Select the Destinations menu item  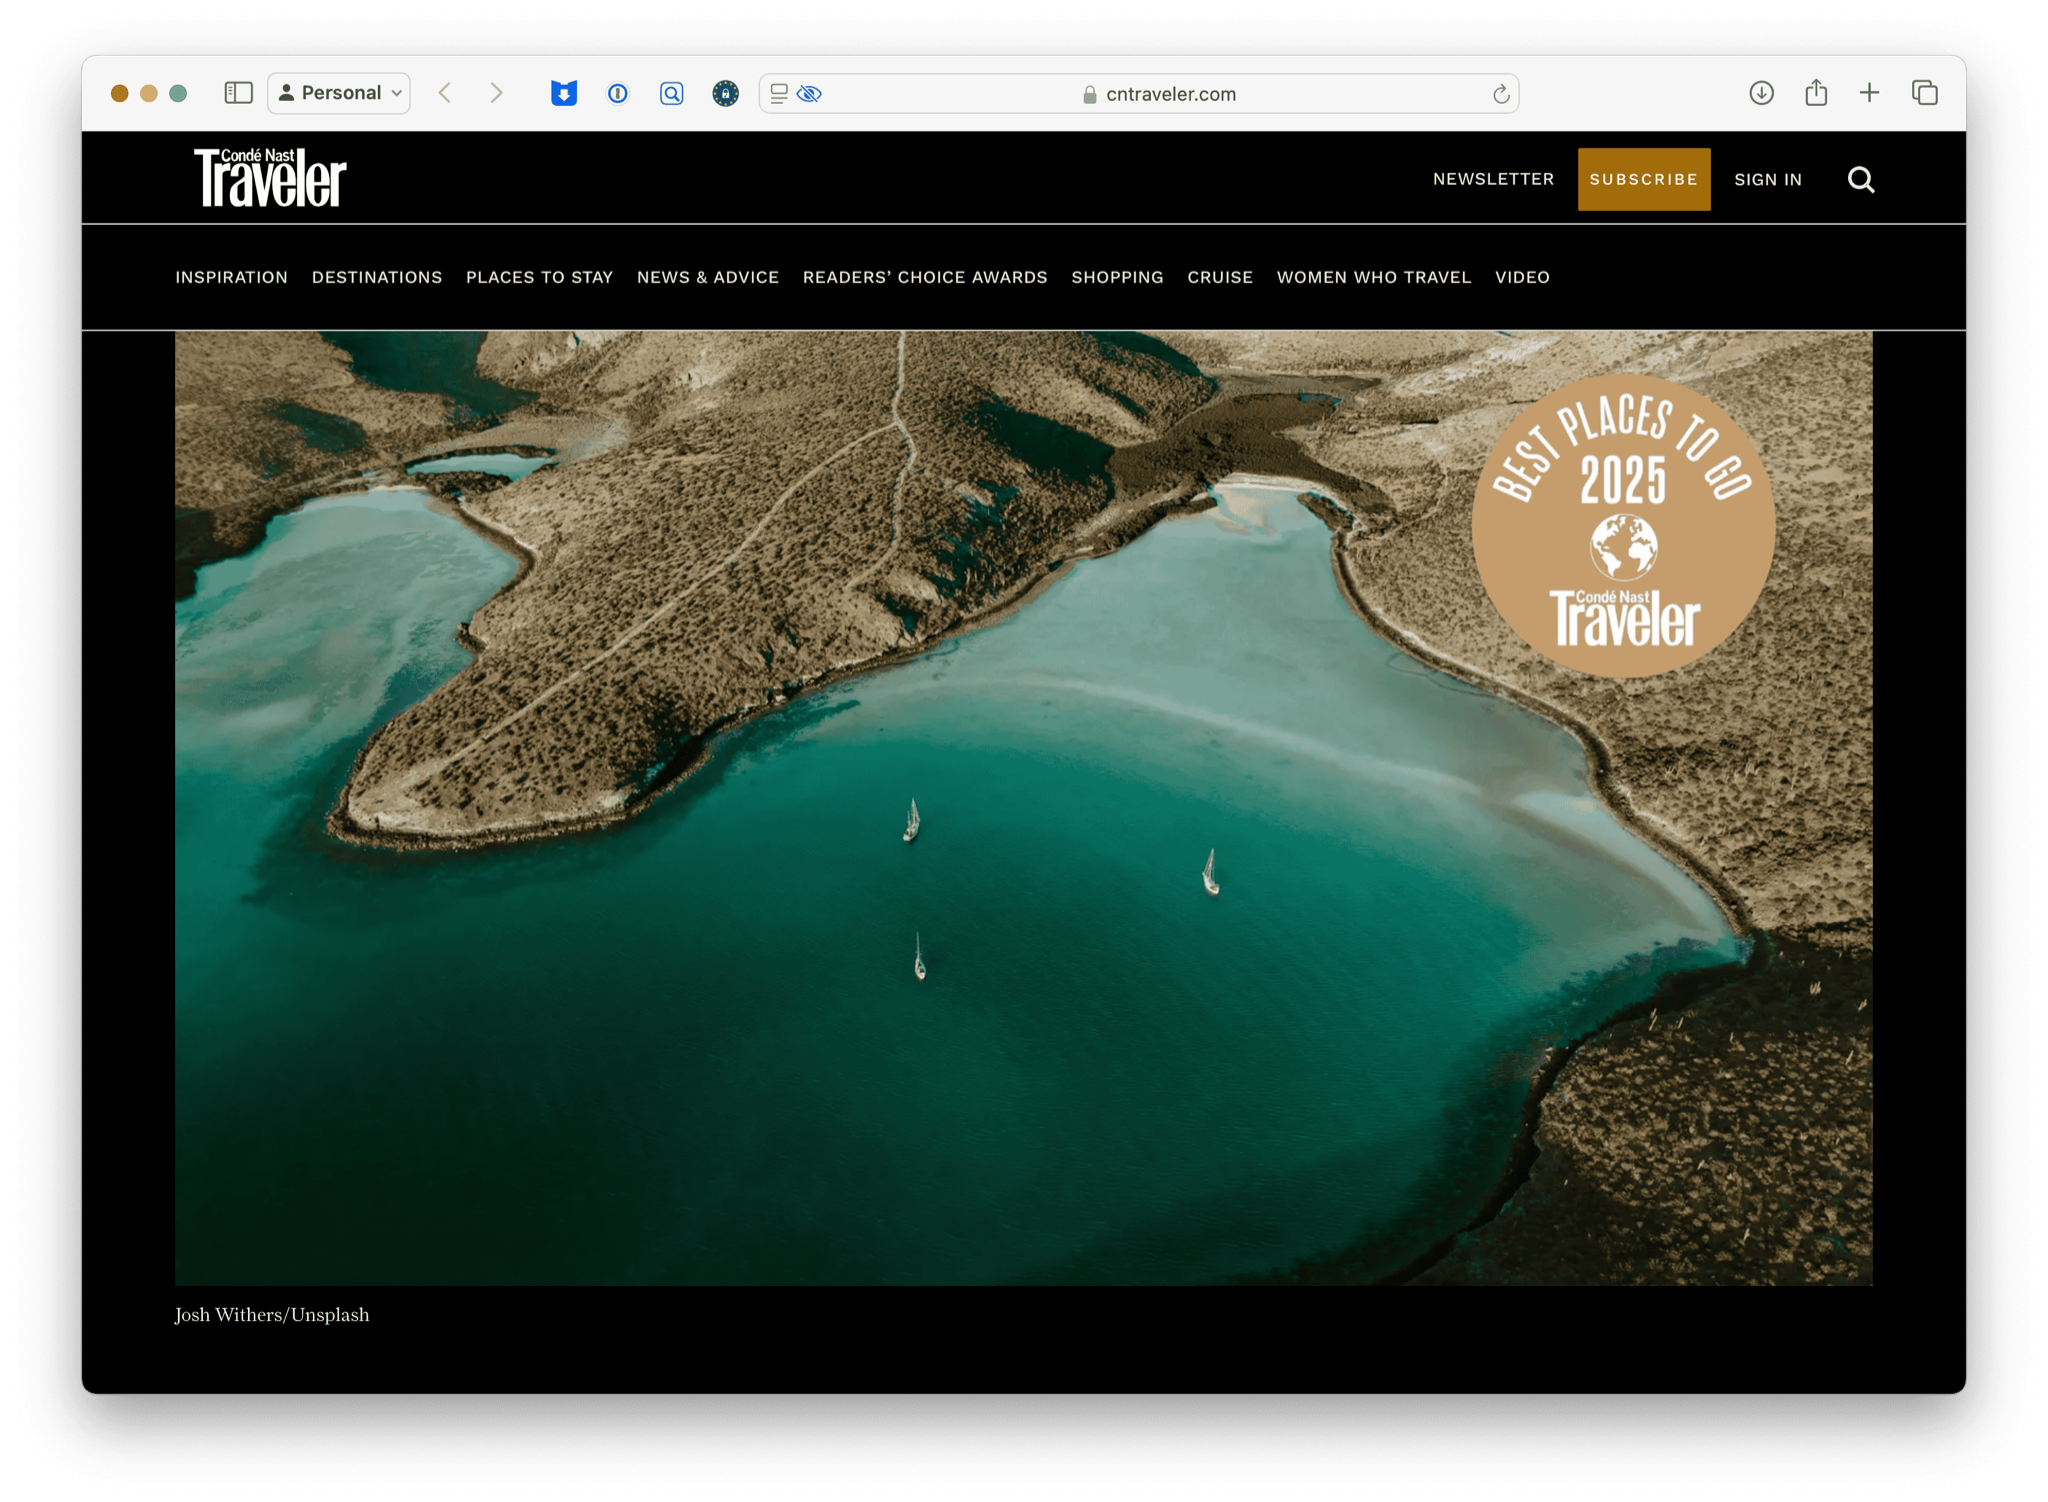click(377, 277)
